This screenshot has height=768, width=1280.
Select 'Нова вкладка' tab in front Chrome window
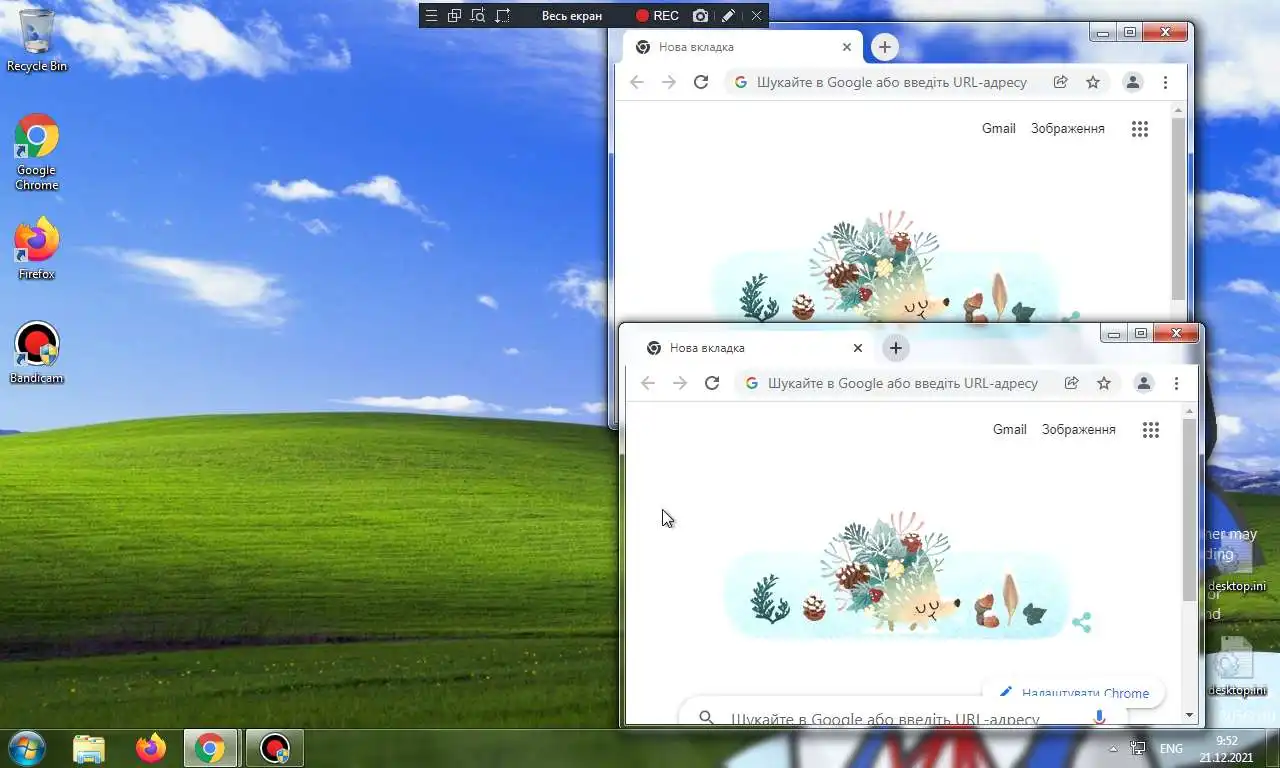tap(752, 348)
